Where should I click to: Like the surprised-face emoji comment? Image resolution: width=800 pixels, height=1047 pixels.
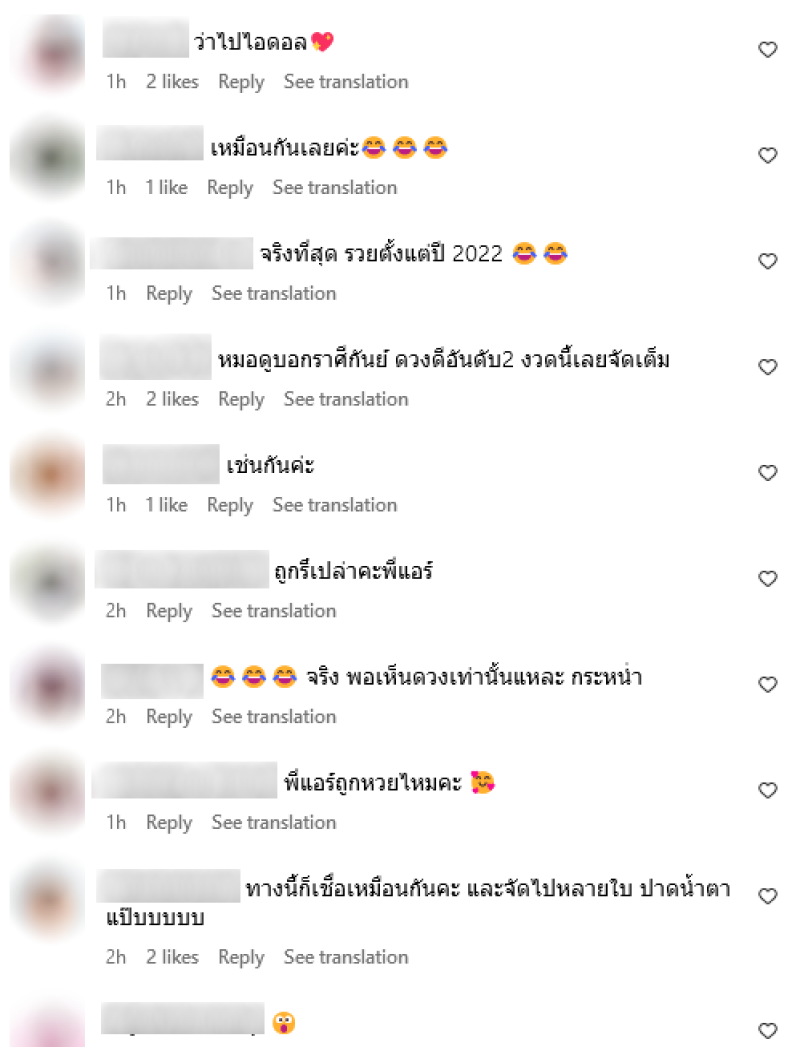click(768, 1030)
